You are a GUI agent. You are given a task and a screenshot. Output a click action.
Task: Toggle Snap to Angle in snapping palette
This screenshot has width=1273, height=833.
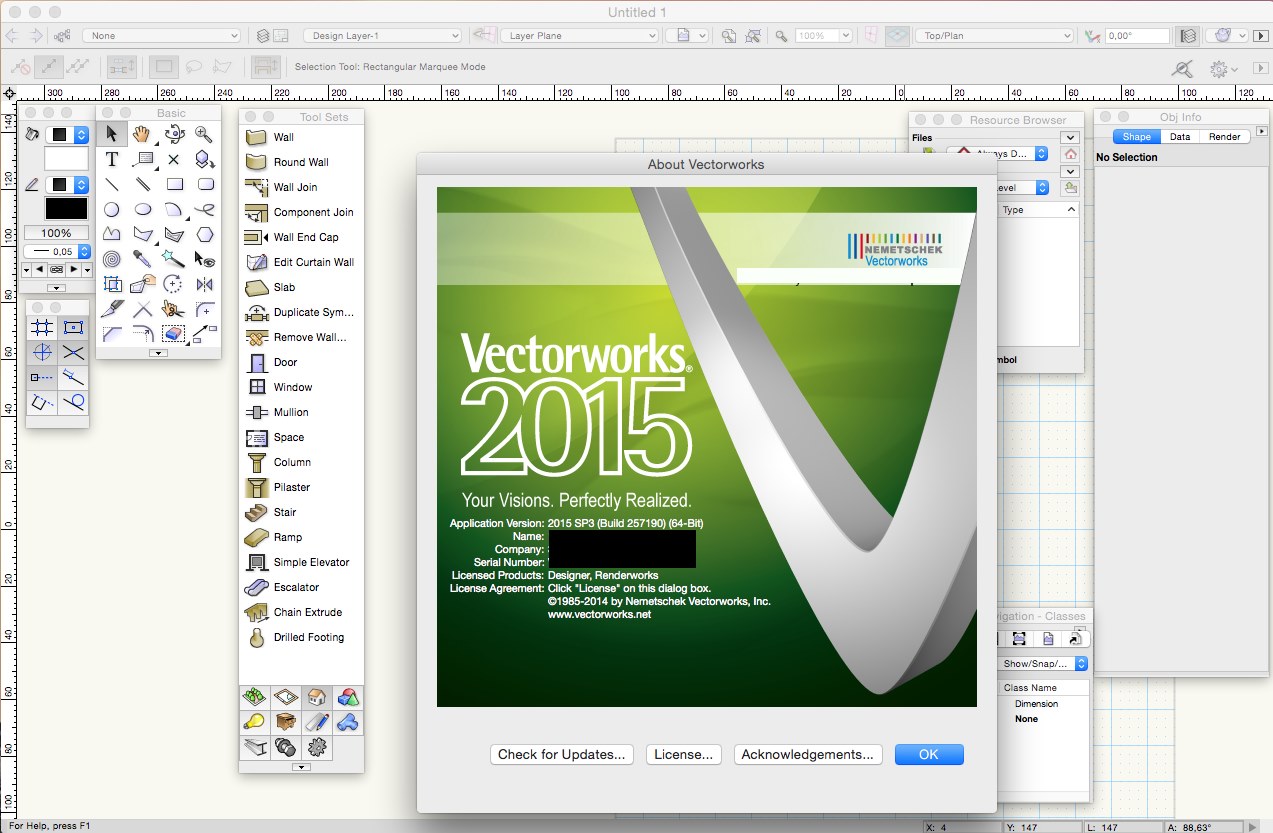pos(42,352)
